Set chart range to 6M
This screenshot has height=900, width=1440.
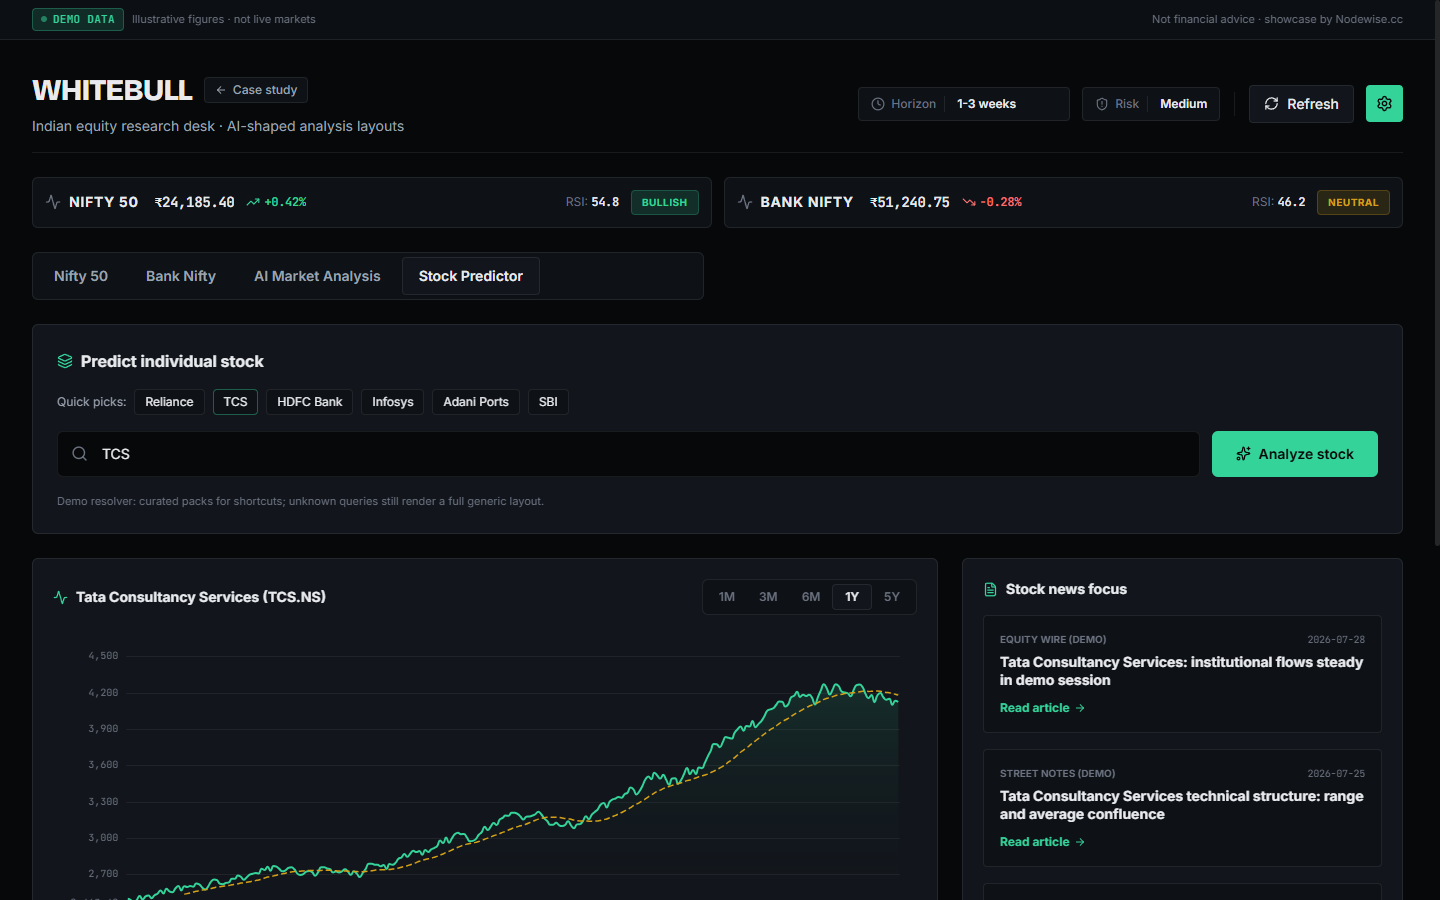811,597
